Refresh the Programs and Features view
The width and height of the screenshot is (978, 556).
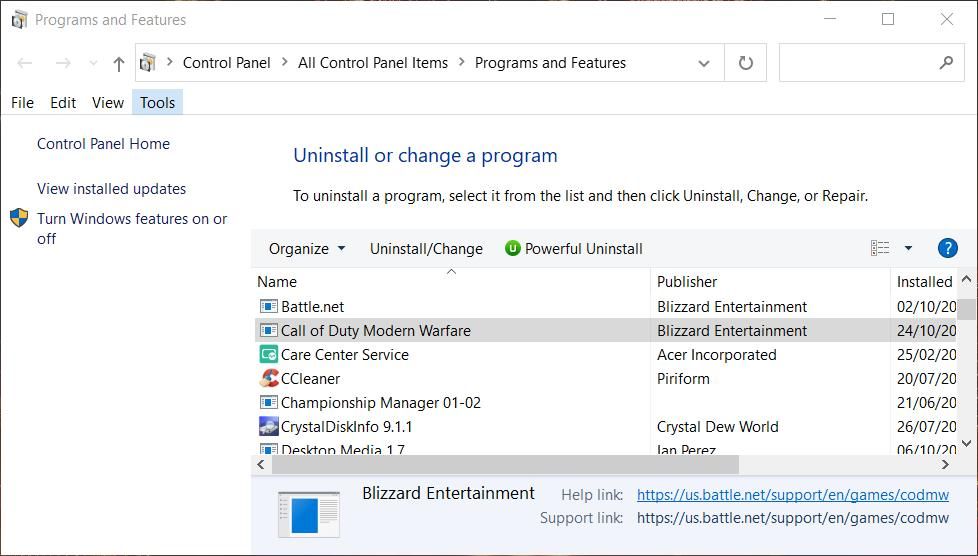(745, 63)
